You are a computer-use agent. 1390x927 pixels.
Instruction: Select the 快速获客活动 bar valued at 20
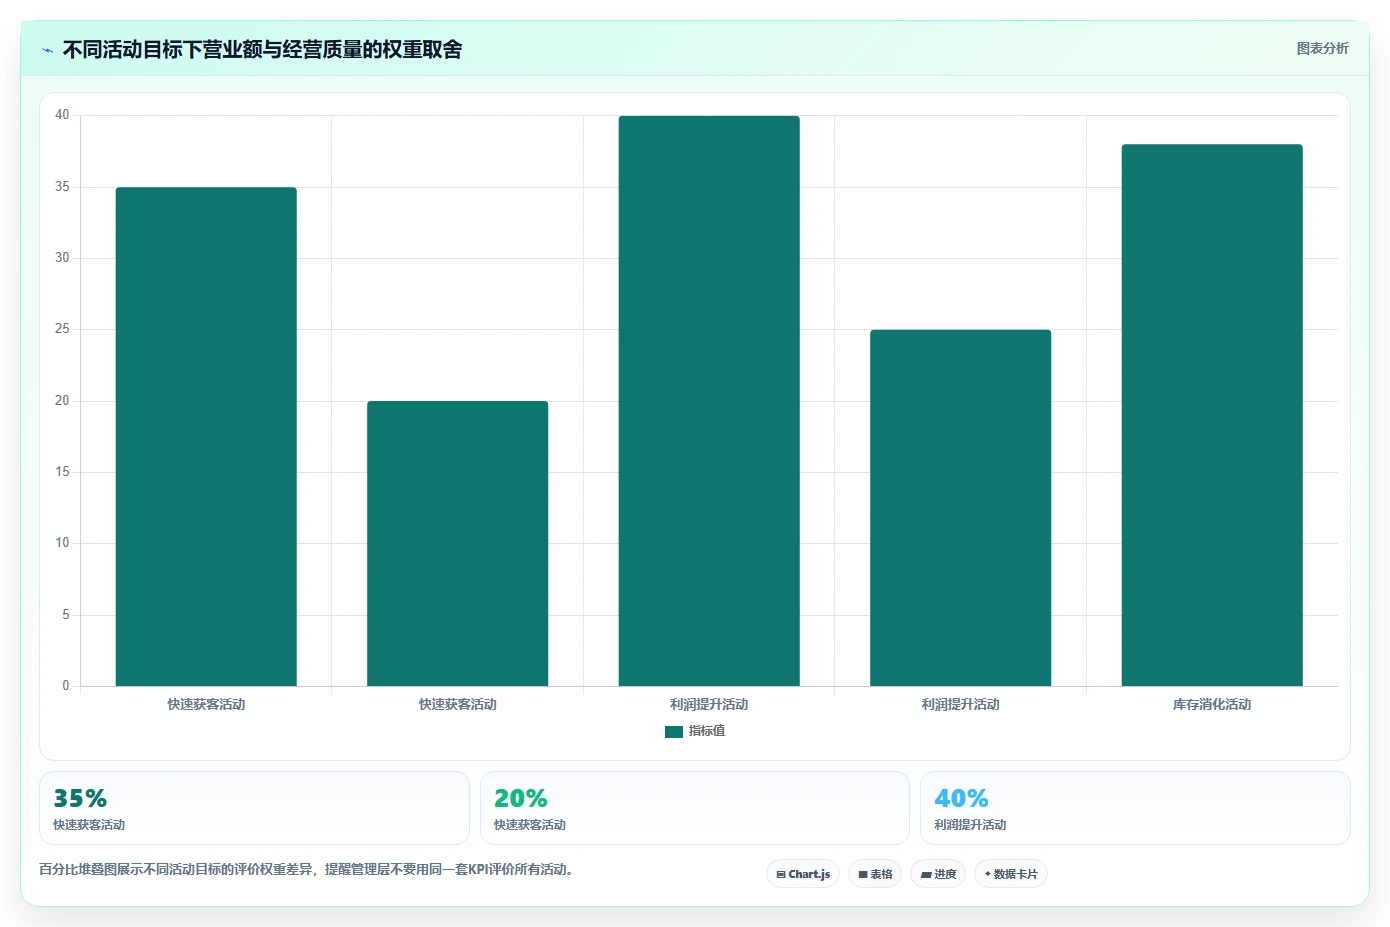[x=457, y=543]
